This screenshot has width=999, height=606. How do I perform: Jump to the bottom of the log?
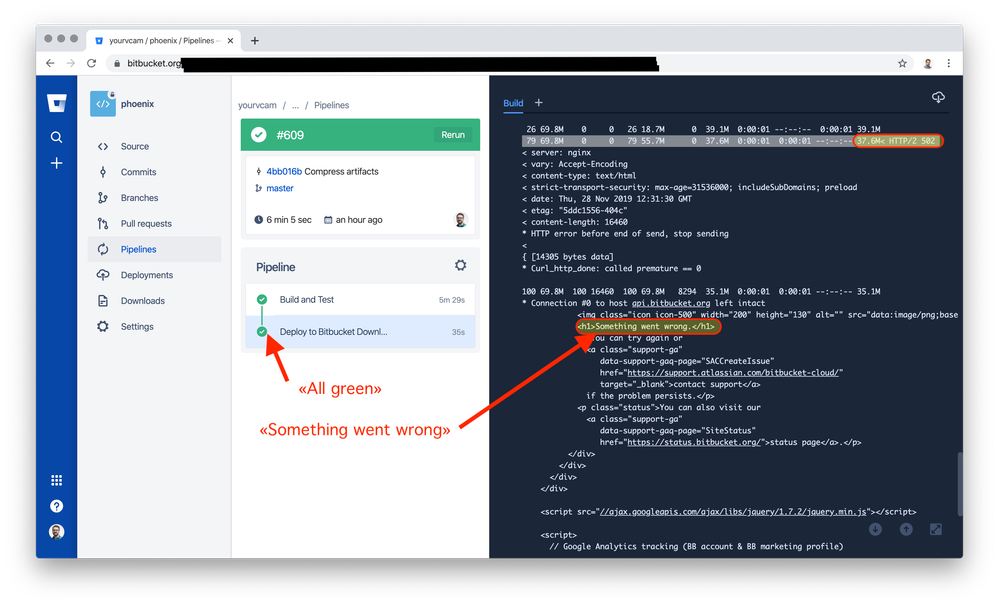point(875,530)
